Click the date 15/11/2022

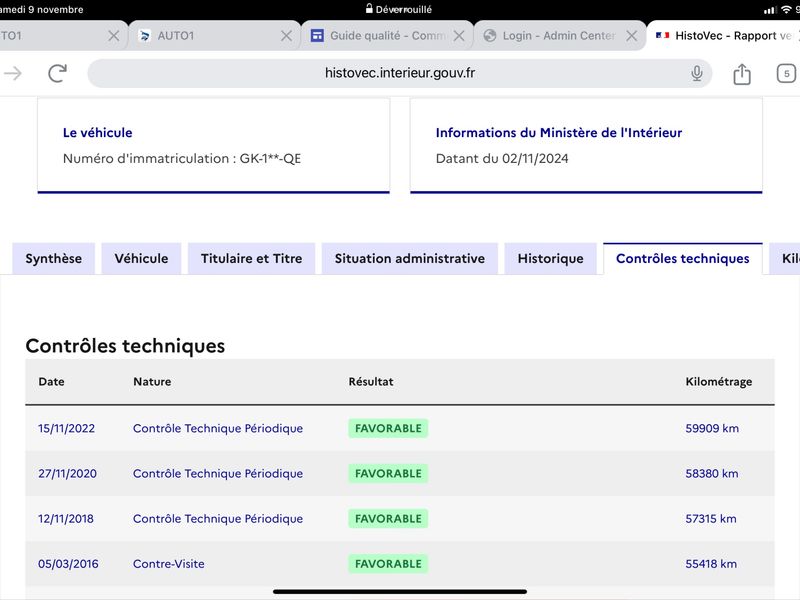(x=66, y=429)
